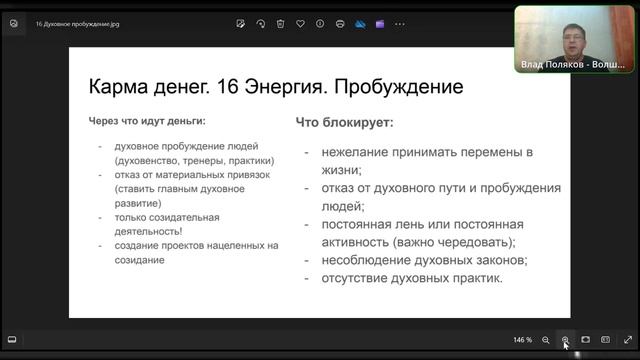Click the line нежелание принимать перемены в
Viewport: 640px width, 360px height.
pyautogui.click(x=427, y=152)
